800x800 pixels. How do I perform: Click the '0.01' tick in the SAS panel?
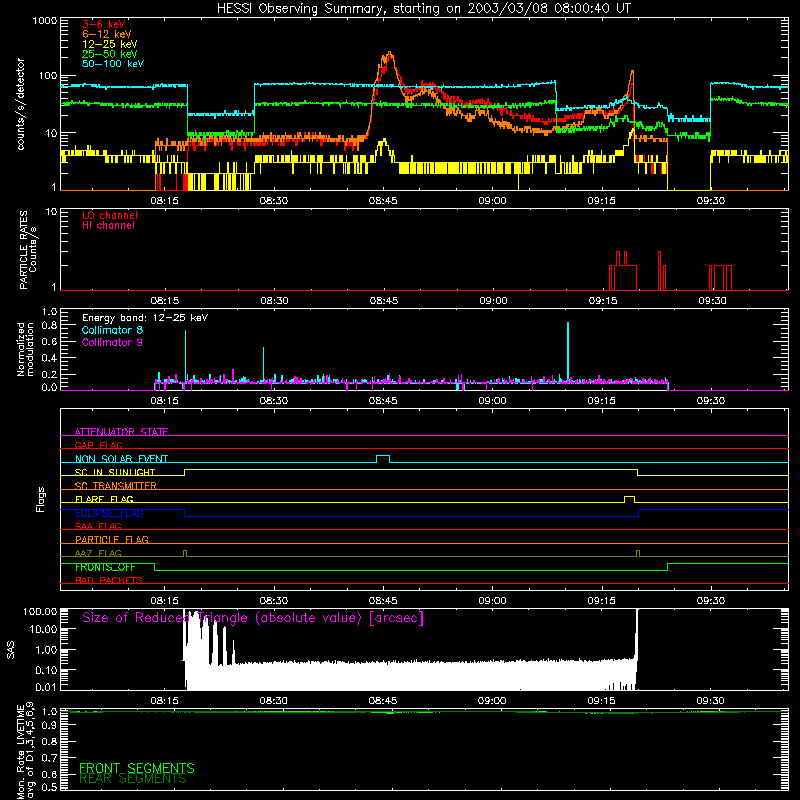tap(46, 687)
